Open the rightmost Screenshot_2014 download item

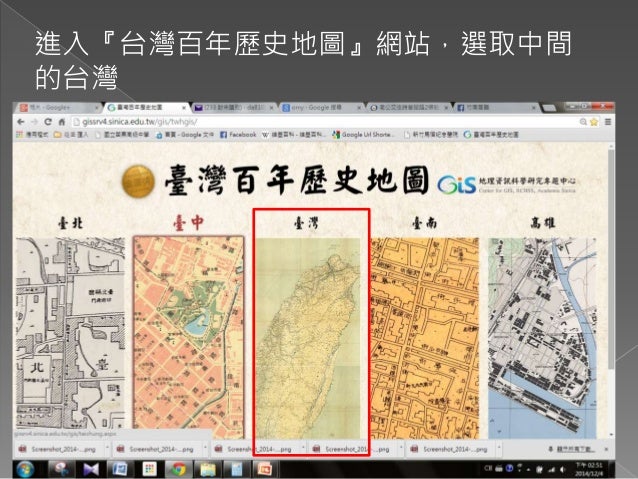click(x=449, y=449)
